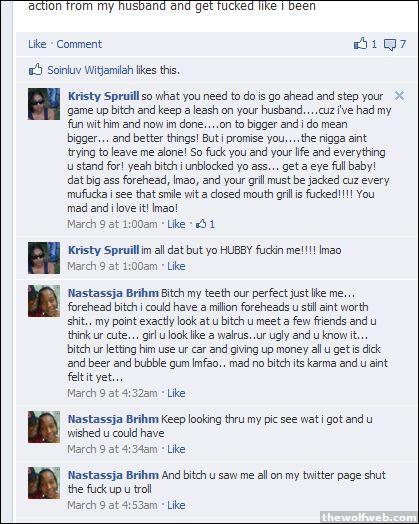Screen dimensions: 419x524
Task: Like the long Kristy Spruill comment
Action: pos(176,224)
